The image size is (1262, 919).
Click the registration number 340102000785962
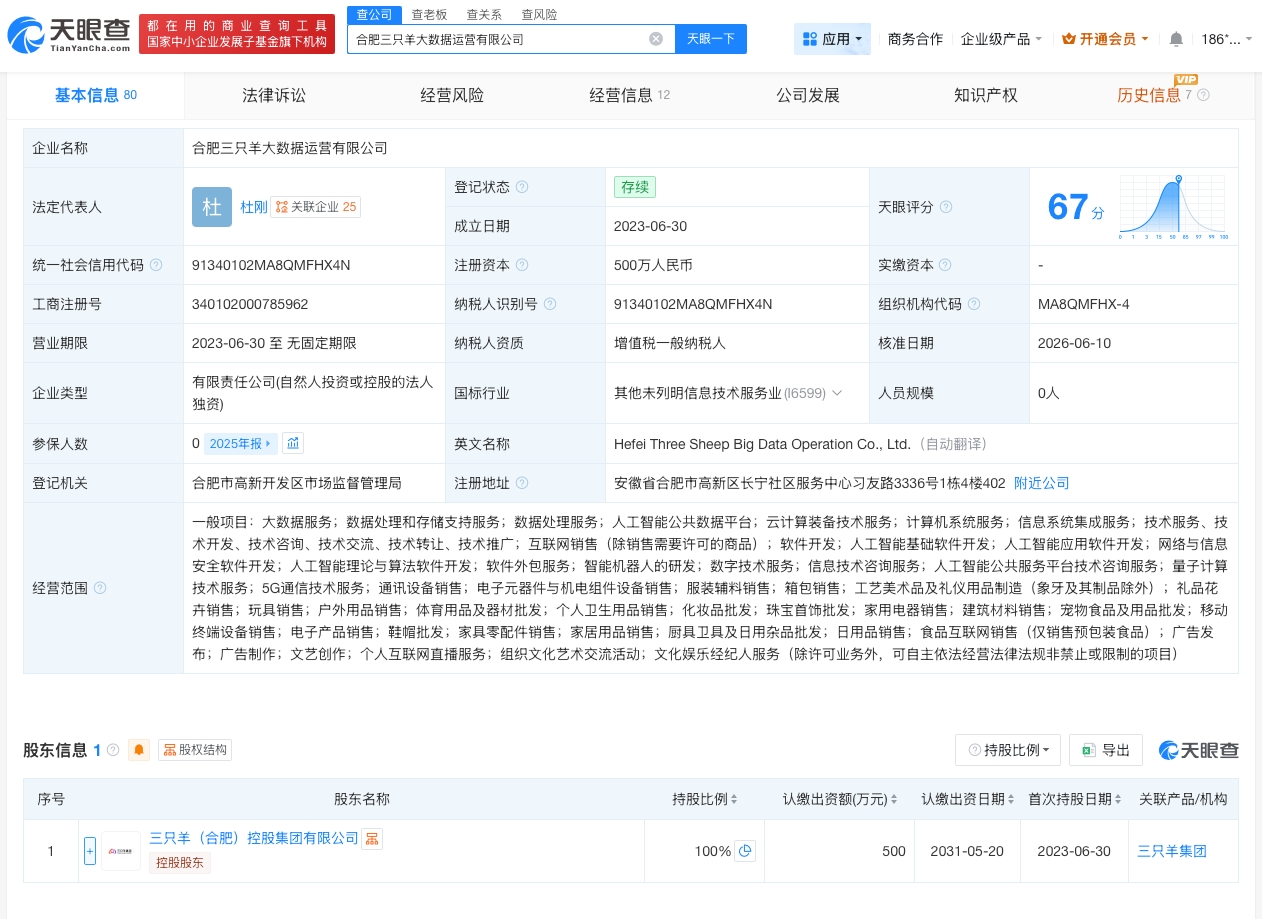click(250, 304)
